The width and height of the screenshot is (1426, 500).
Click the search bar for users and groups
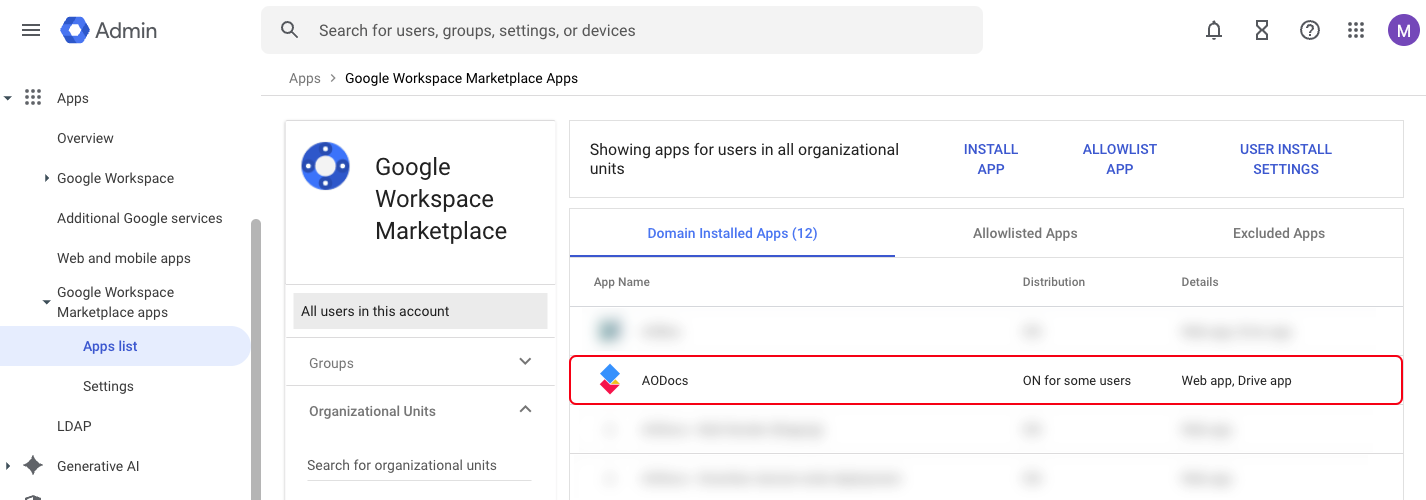click(x=622, y=30)
